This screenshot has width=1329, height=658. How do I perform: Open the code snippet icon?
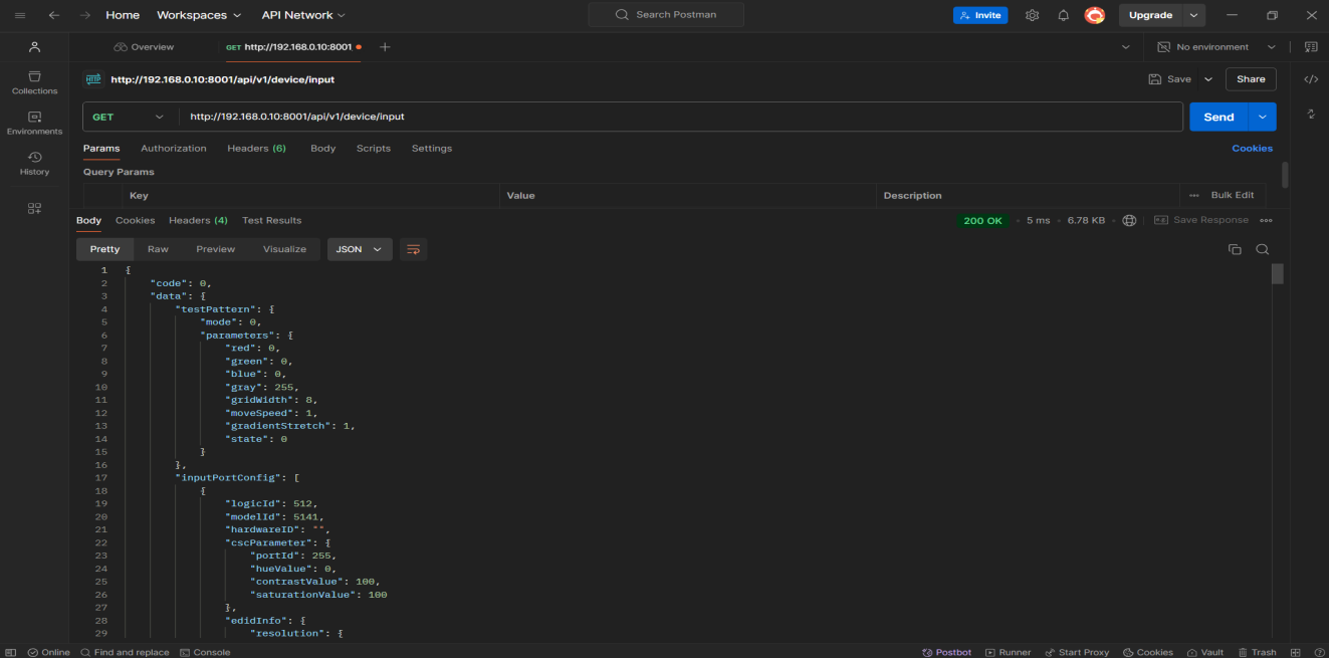[x=1311, y=79]
